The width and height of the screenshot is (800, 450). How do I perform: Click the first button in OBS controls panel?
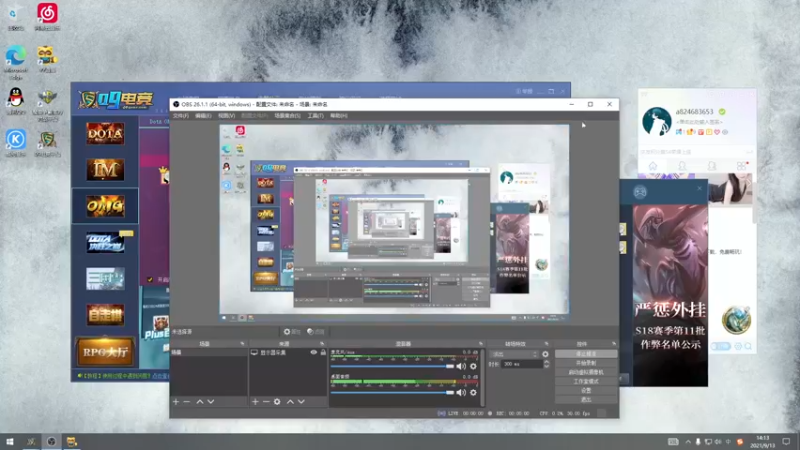coord(586,354)
